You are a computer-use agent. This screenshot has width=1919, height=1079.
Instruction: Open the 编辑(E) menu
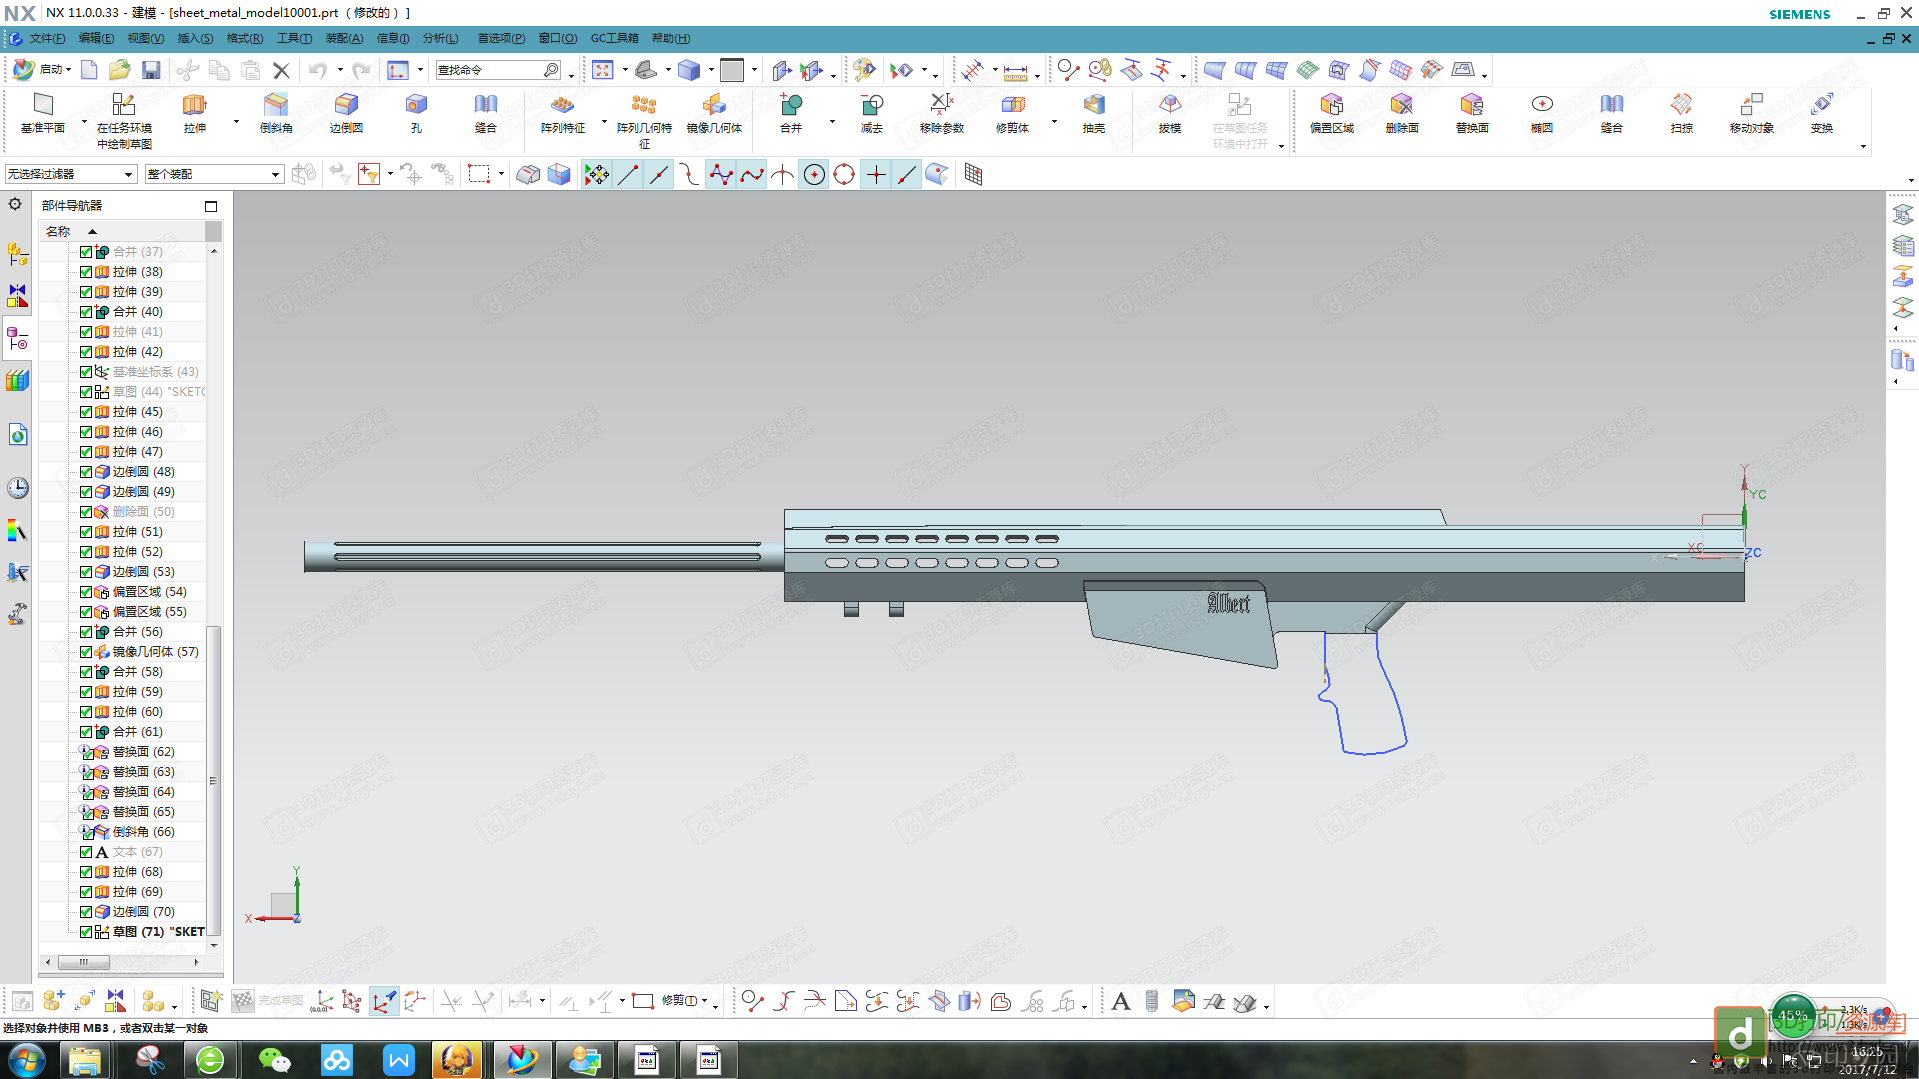click(x=96, y=38)
